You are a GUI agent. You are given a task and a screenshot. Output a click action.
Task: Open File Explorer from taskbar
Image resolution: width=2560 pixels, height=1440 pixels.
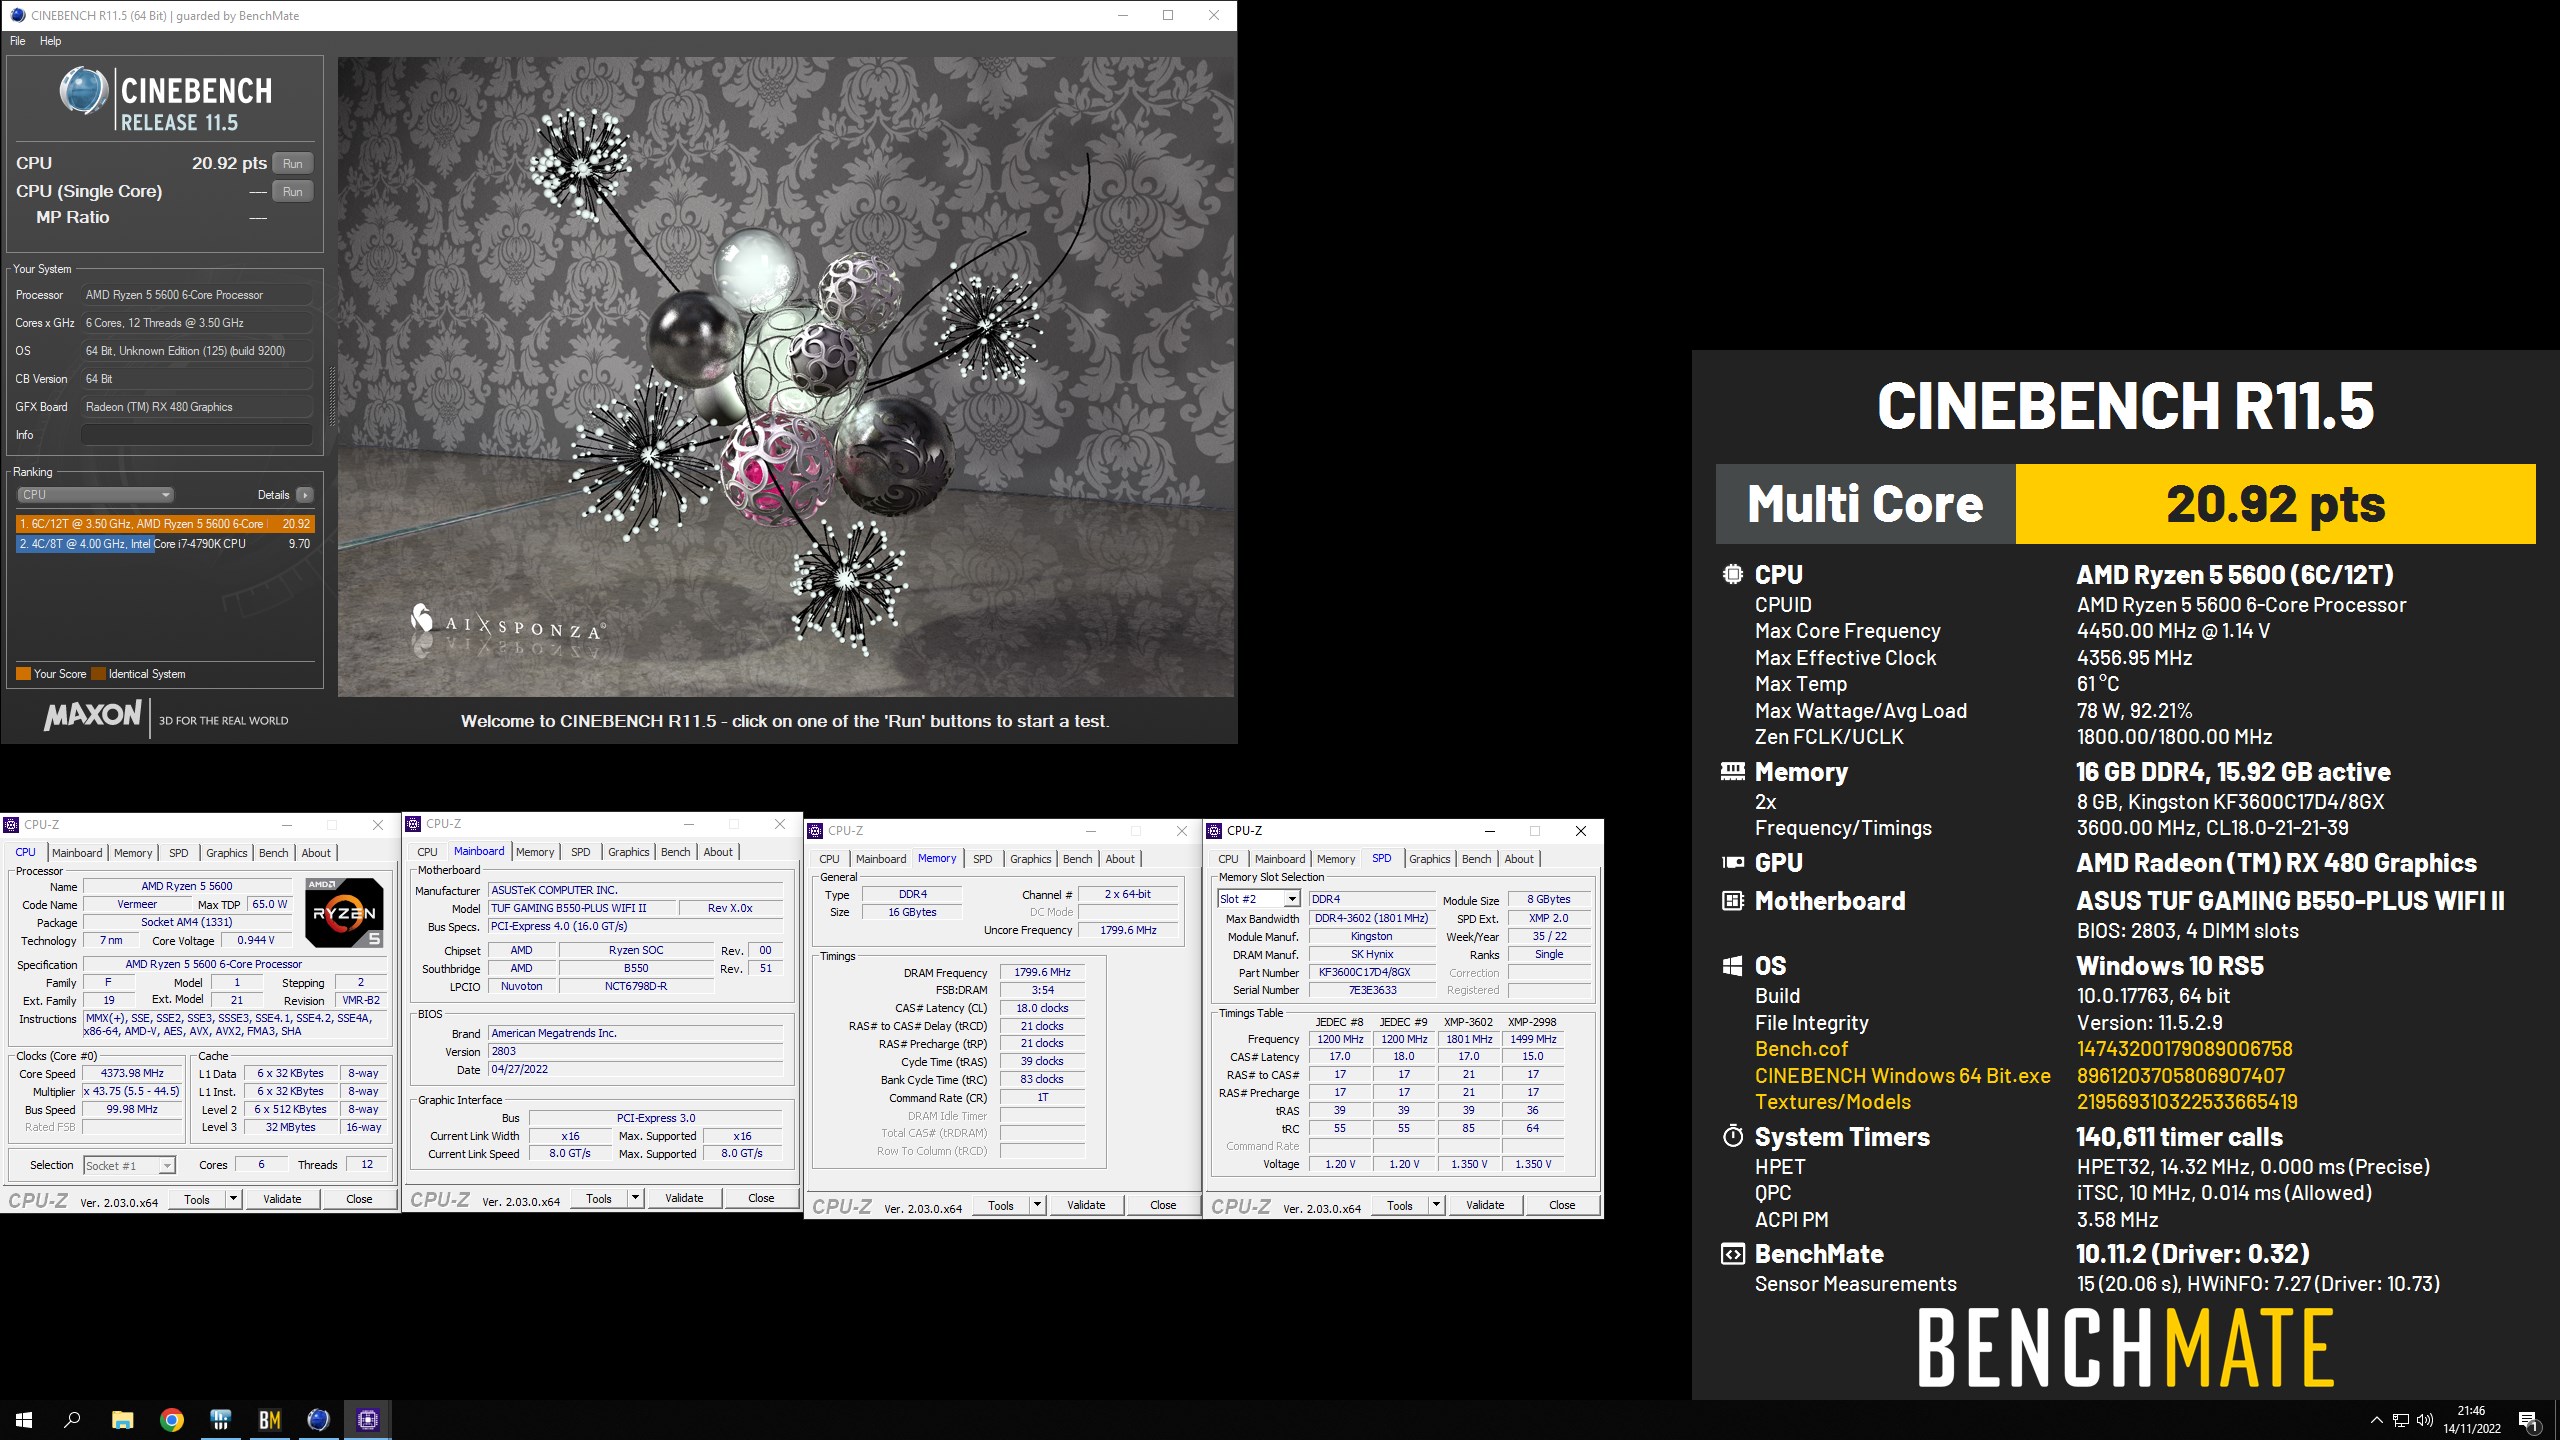(122, 1420)
